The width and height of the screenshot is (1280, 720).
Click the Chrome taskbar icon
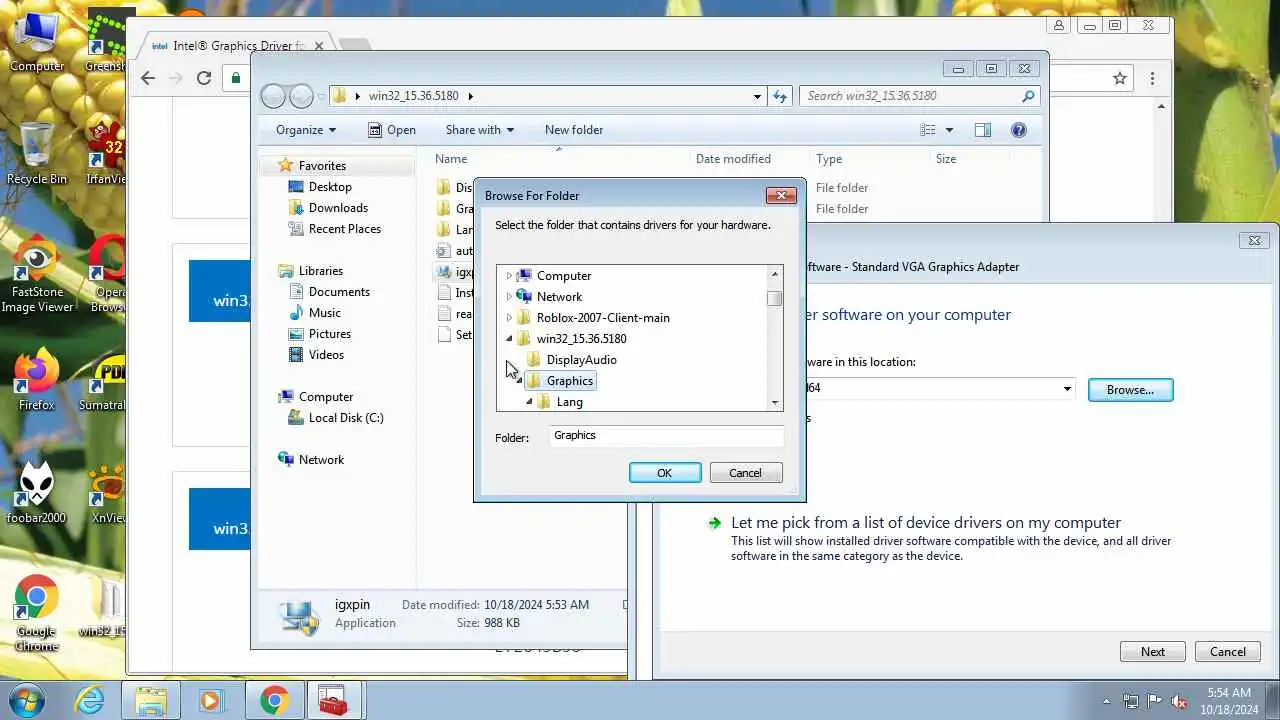(274, 699)
